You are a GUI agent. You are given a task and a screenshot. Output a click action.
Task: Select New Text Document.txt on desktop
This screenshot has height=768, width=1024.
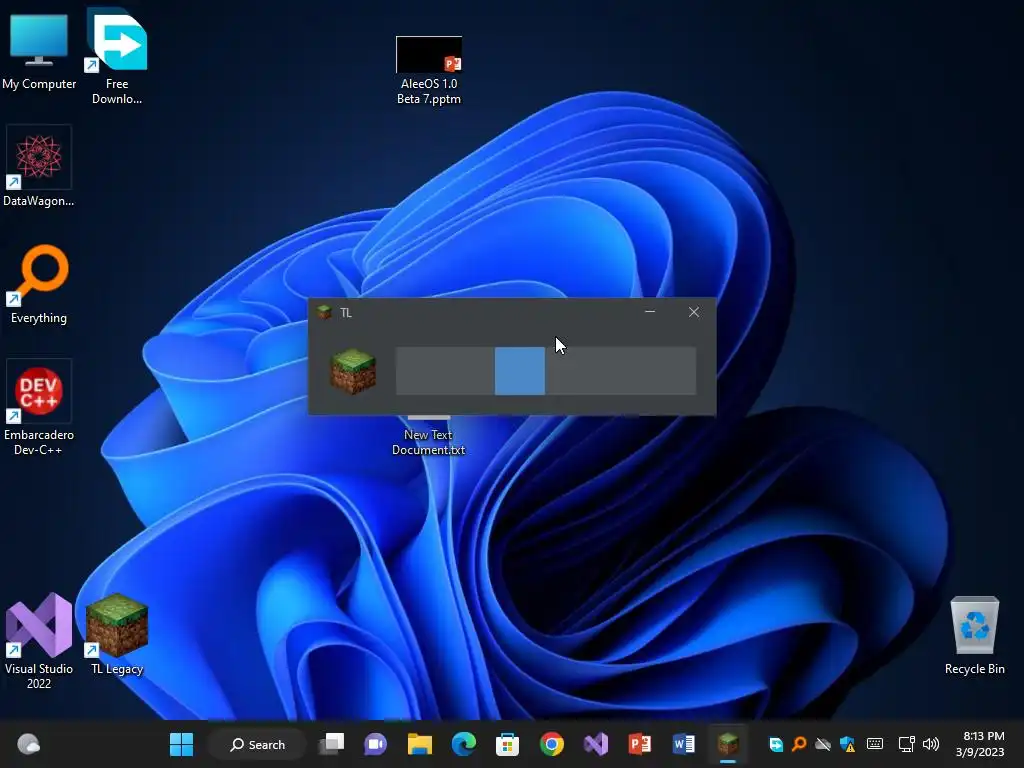pyautogui.click(x=428, y=441)
